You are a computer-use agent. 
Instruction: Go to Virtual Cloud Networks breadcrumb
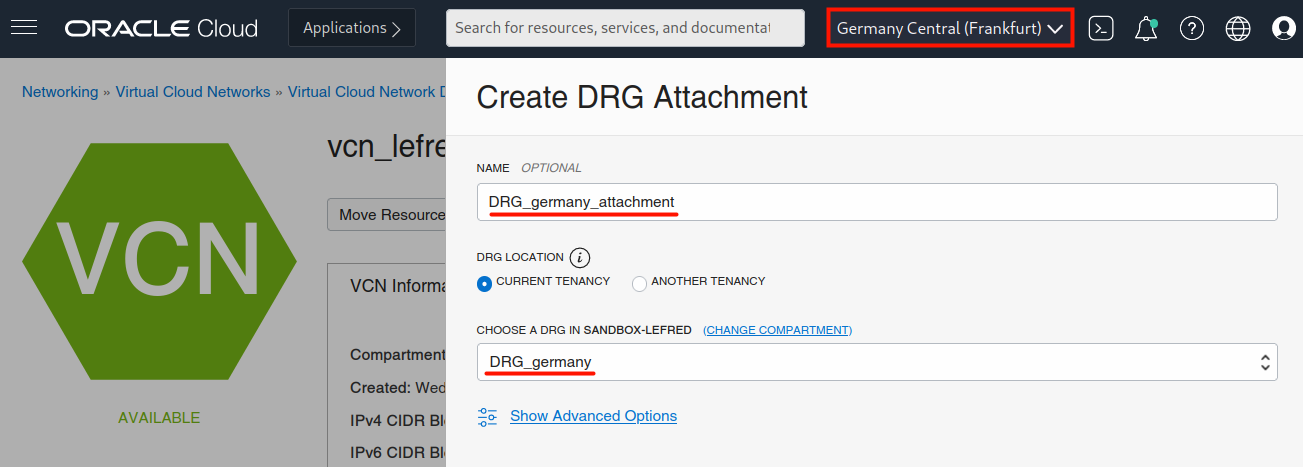(193, 92)
